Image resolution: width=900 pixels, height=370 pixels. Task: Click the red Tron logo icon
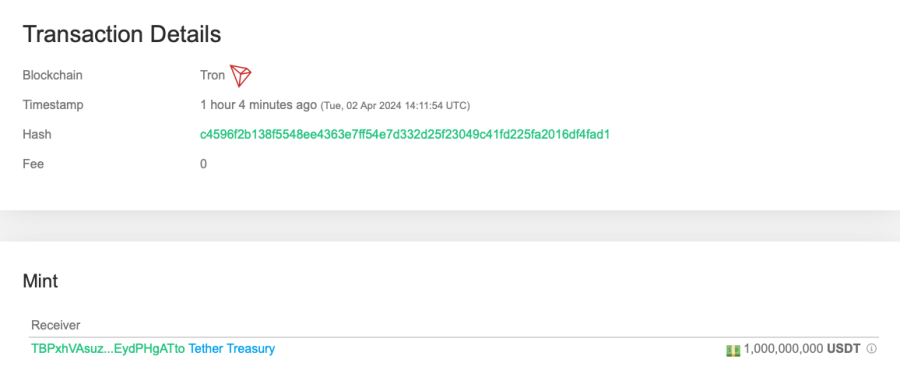tap(240, 76)
